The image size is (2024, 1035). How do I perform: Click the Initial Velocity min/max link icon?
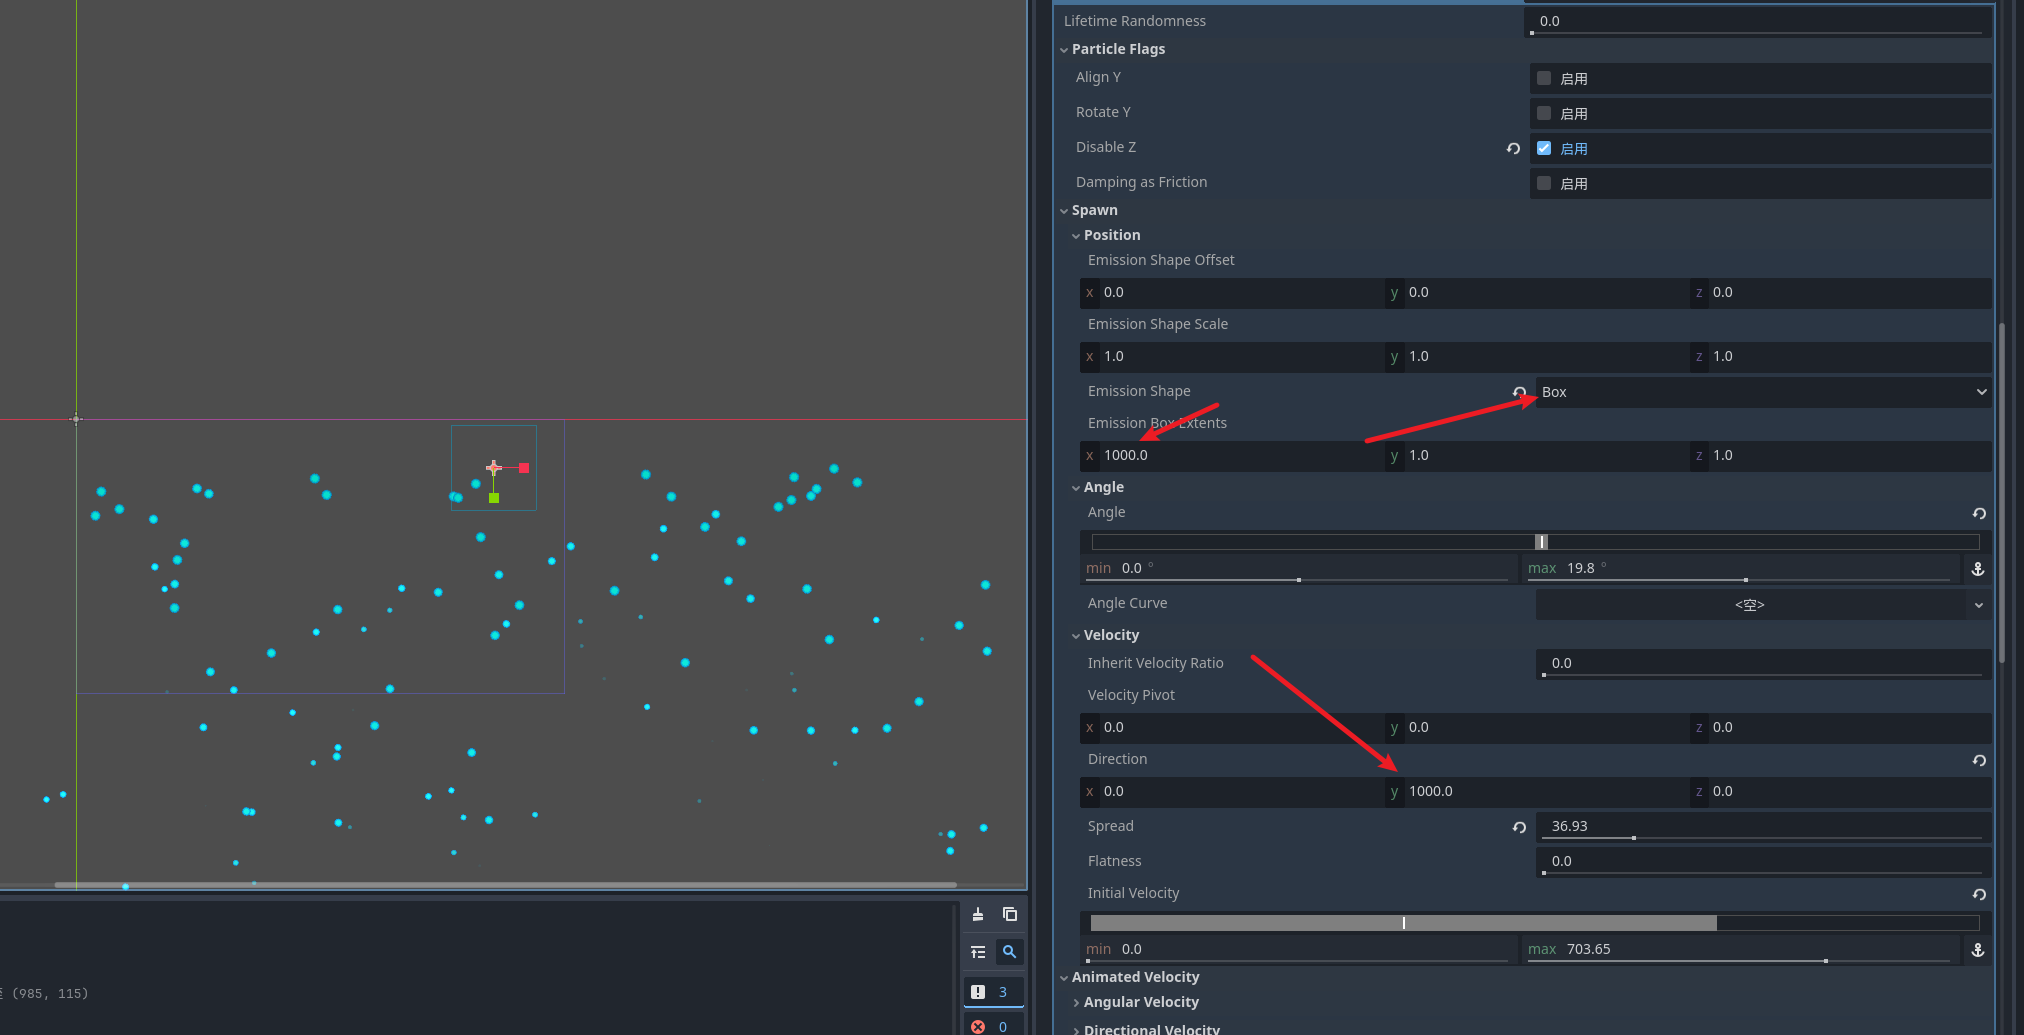click(x=1978, y=950)
